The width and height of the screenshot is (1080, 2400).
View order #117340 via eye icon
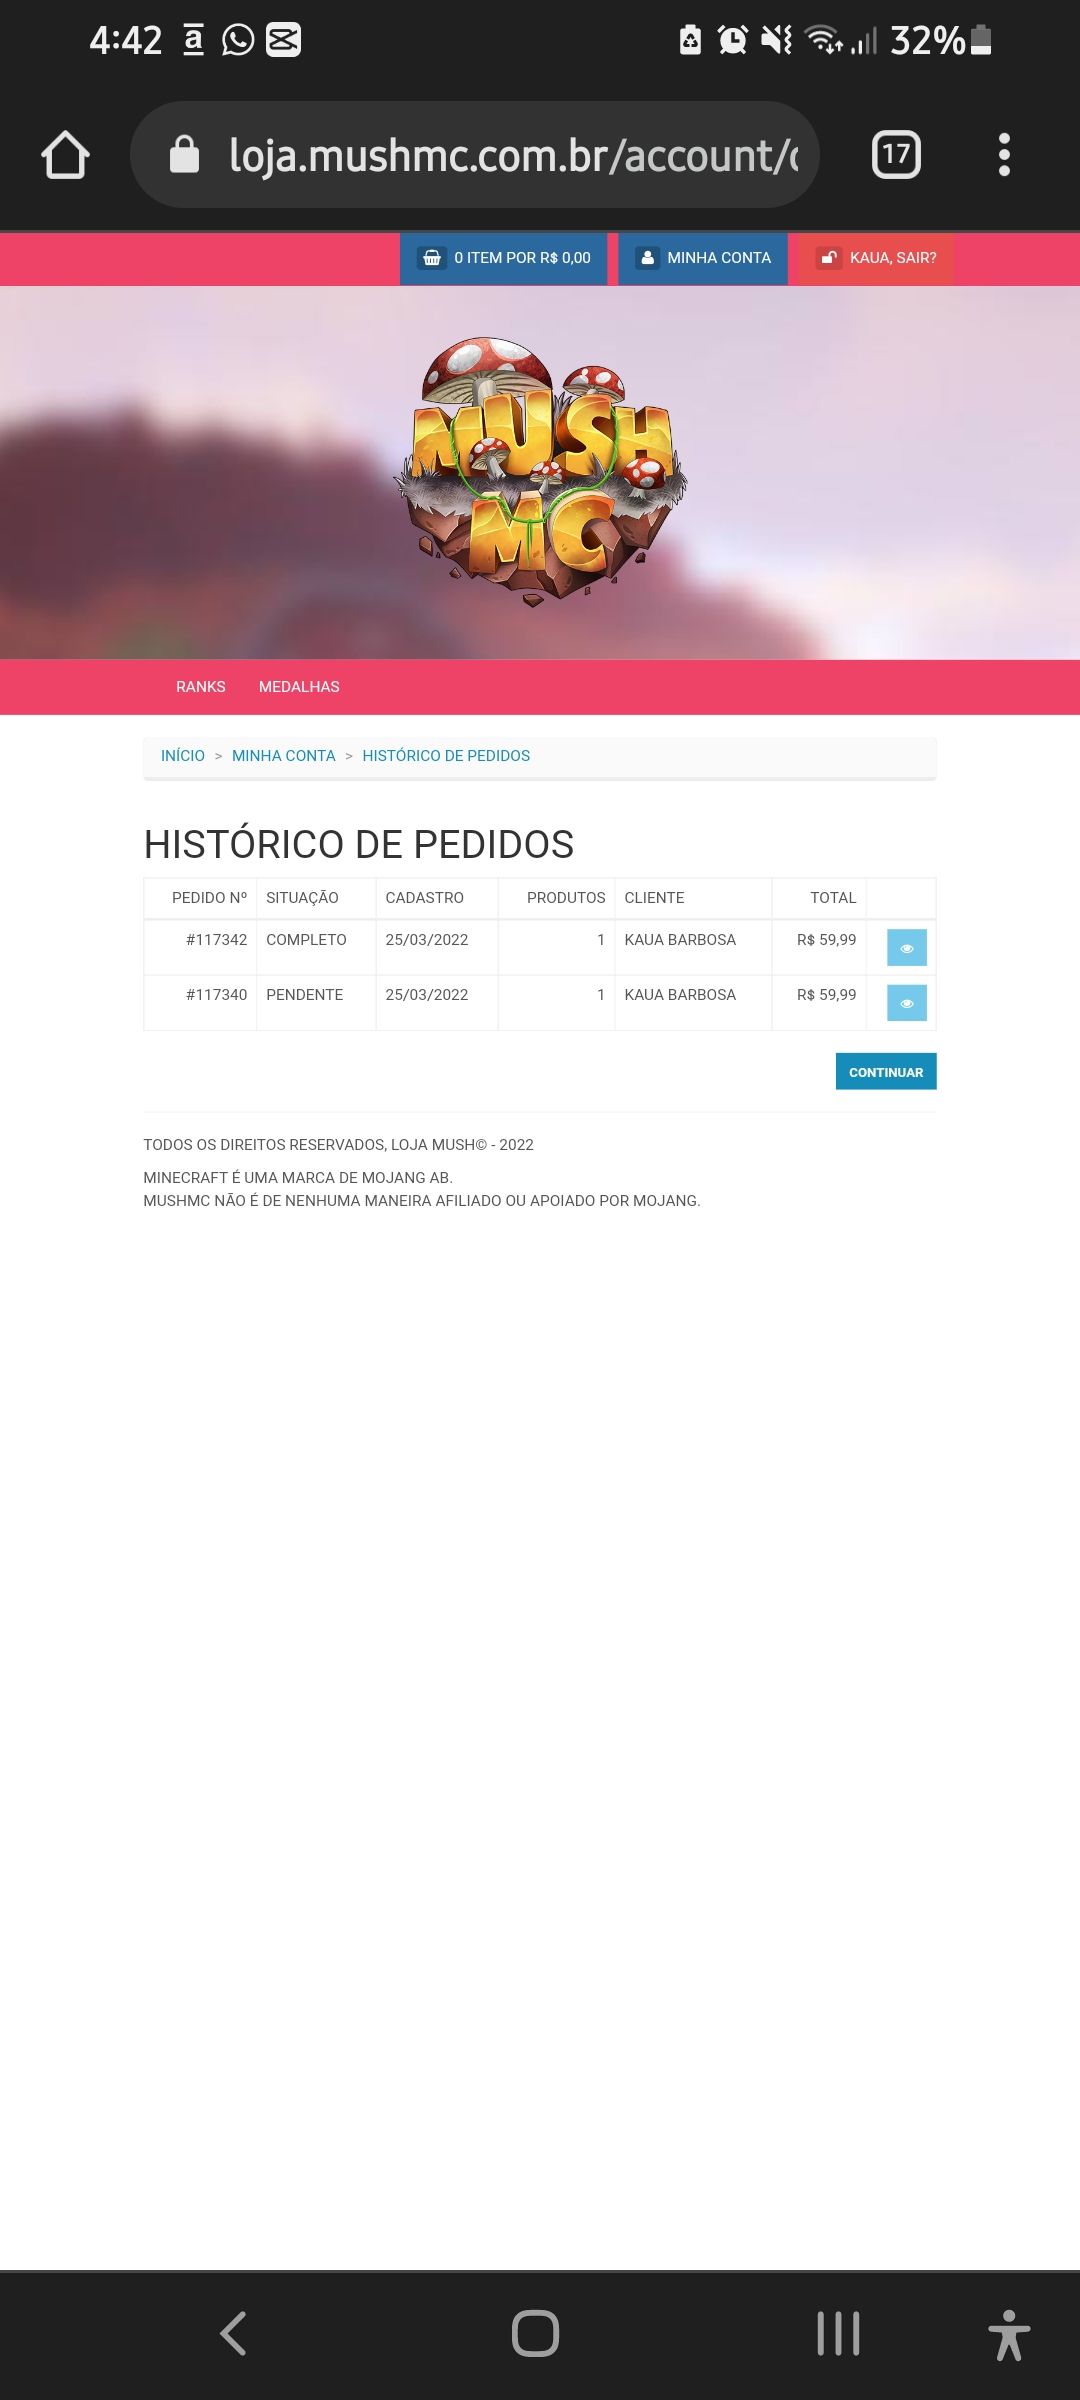(907, 1003)
